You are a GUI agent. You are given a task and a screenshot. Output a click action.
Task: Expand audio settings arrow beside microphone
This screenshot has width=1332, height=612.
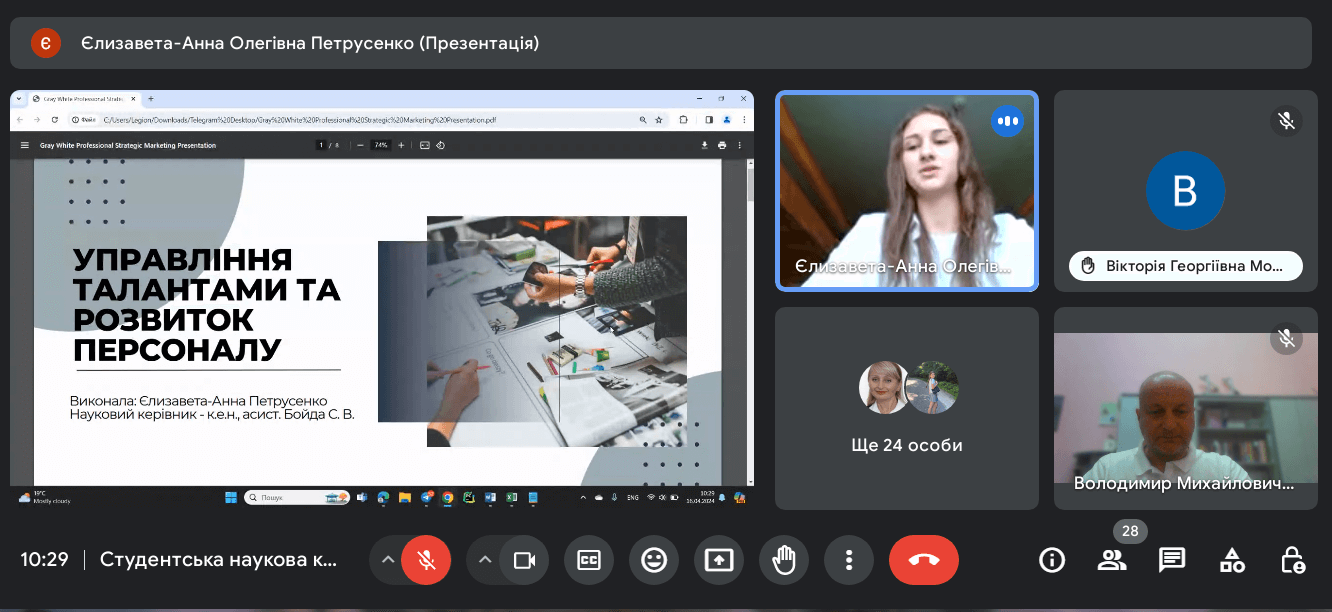pyautogui.click(x=387, y=560)
